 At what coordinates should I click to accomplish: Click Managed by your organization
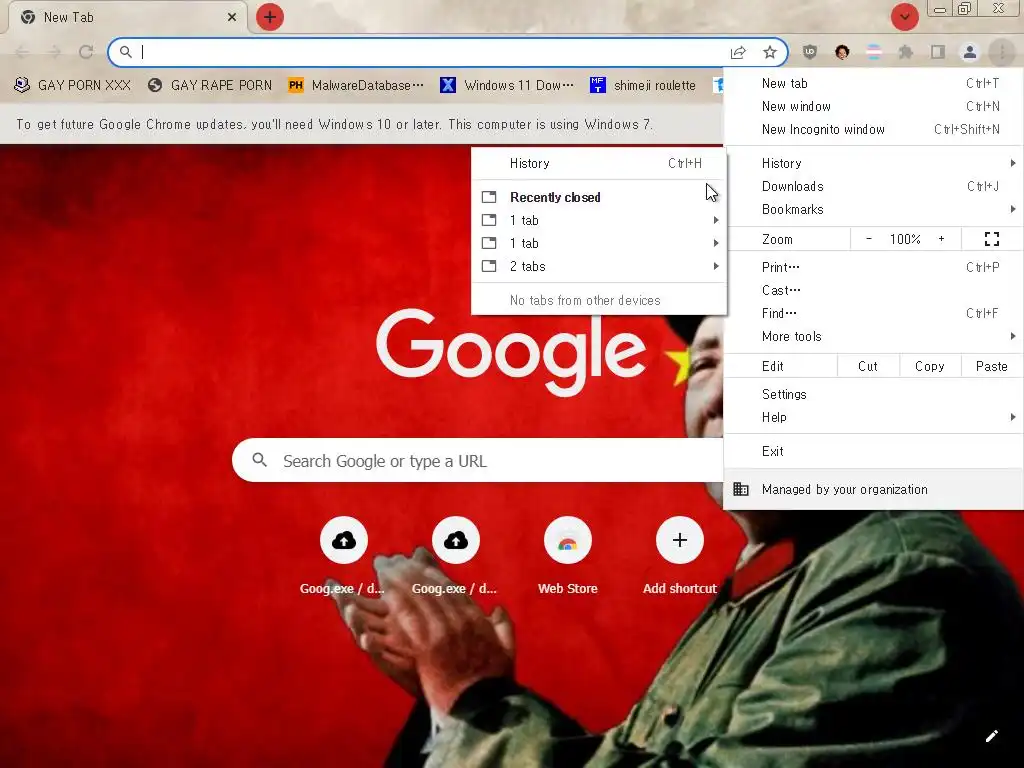[873, 489]
